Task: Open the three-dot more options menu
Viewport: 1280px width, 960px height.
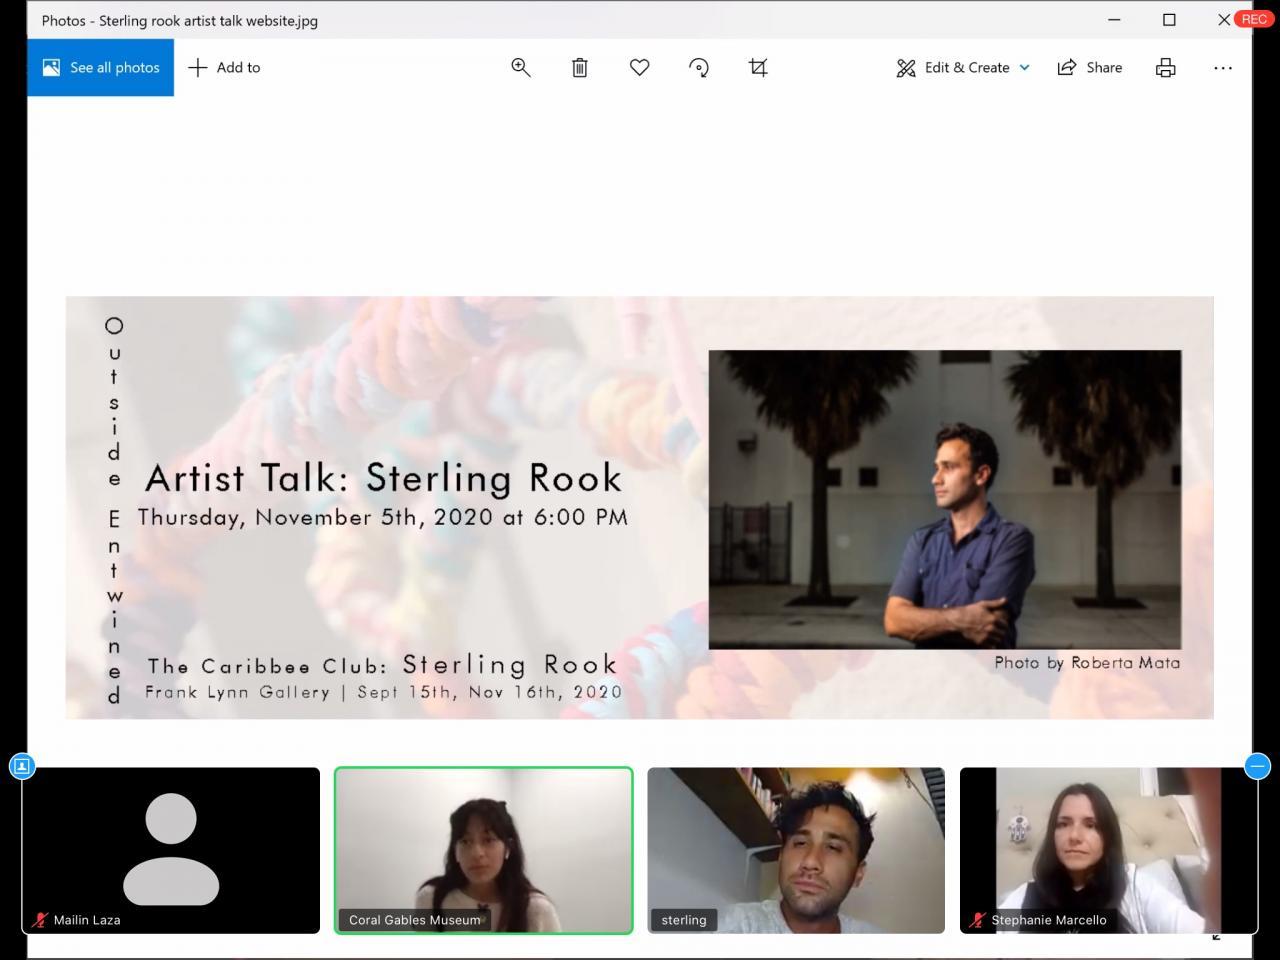Action: [1222, 68]
